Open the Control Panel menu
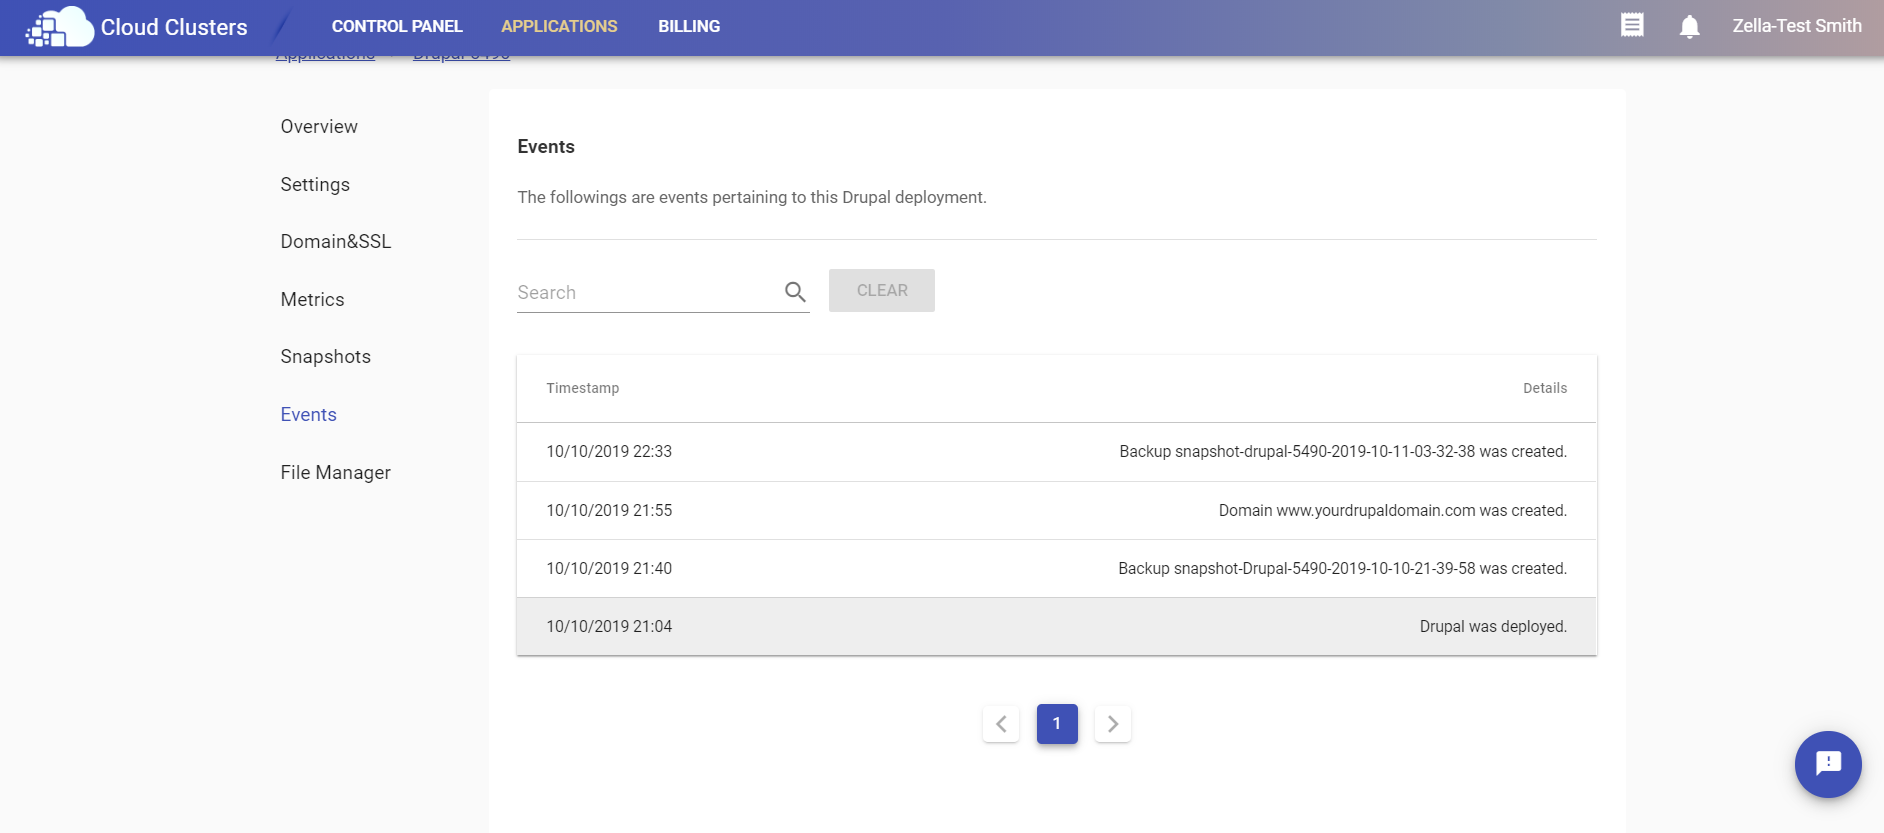Screen dimensions: 1884x833 click(397, 27)
